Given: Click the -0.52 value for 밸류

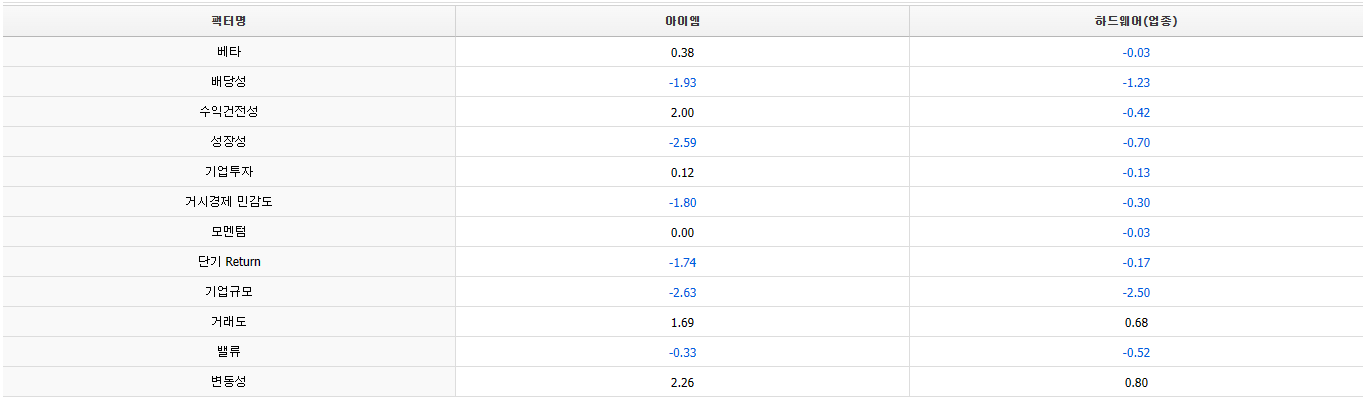Looking at the screenshot, I should [x=1136, y=352].
